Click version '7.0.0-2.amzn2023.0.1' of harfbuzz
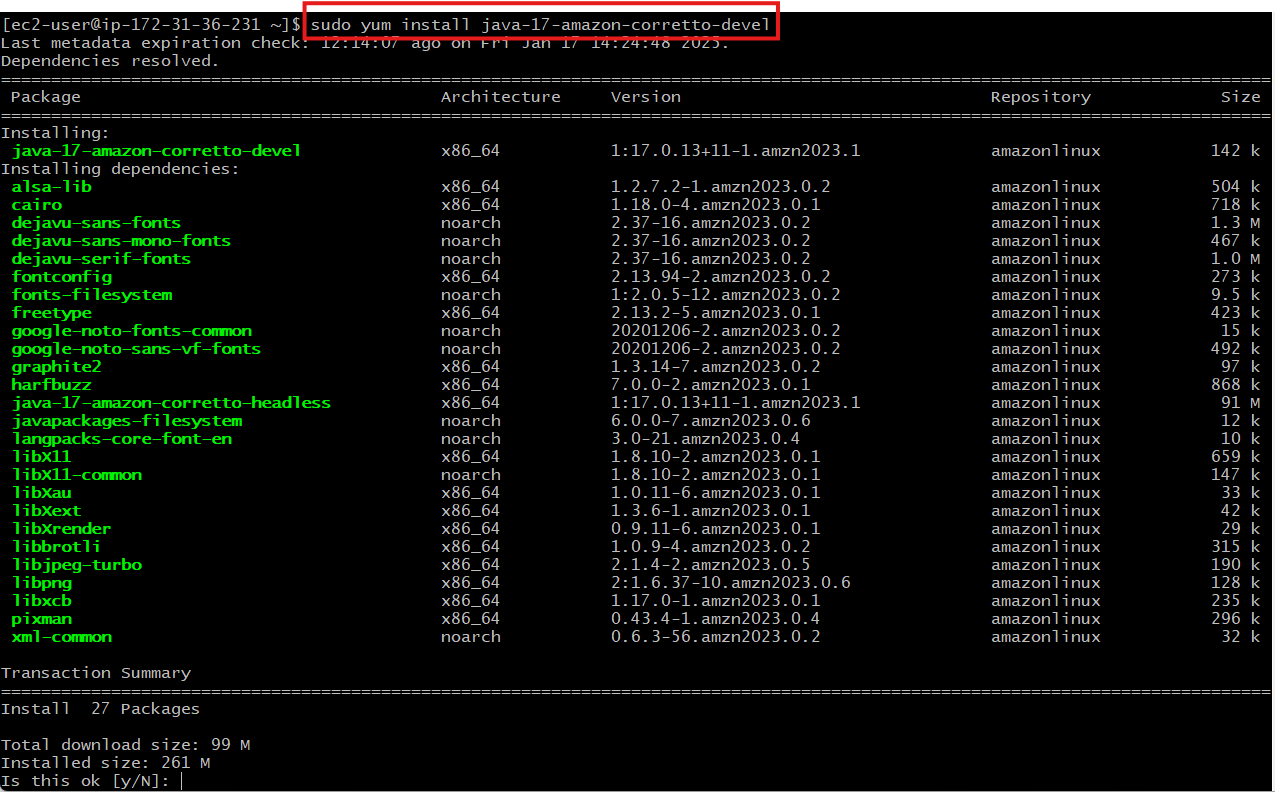1275x792 pixels. point(711,385)
